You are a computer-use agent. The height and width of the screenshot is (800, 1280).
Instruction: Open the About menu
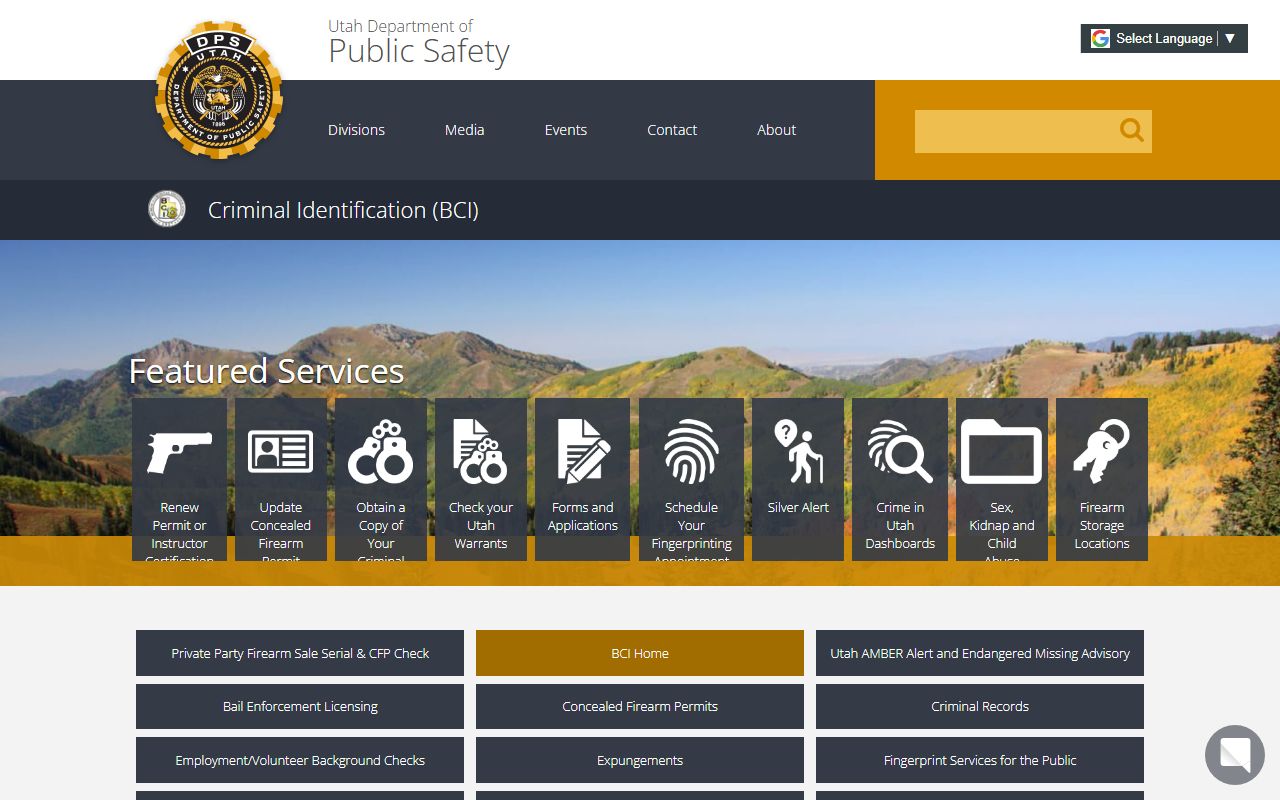[x=777, y=130]
